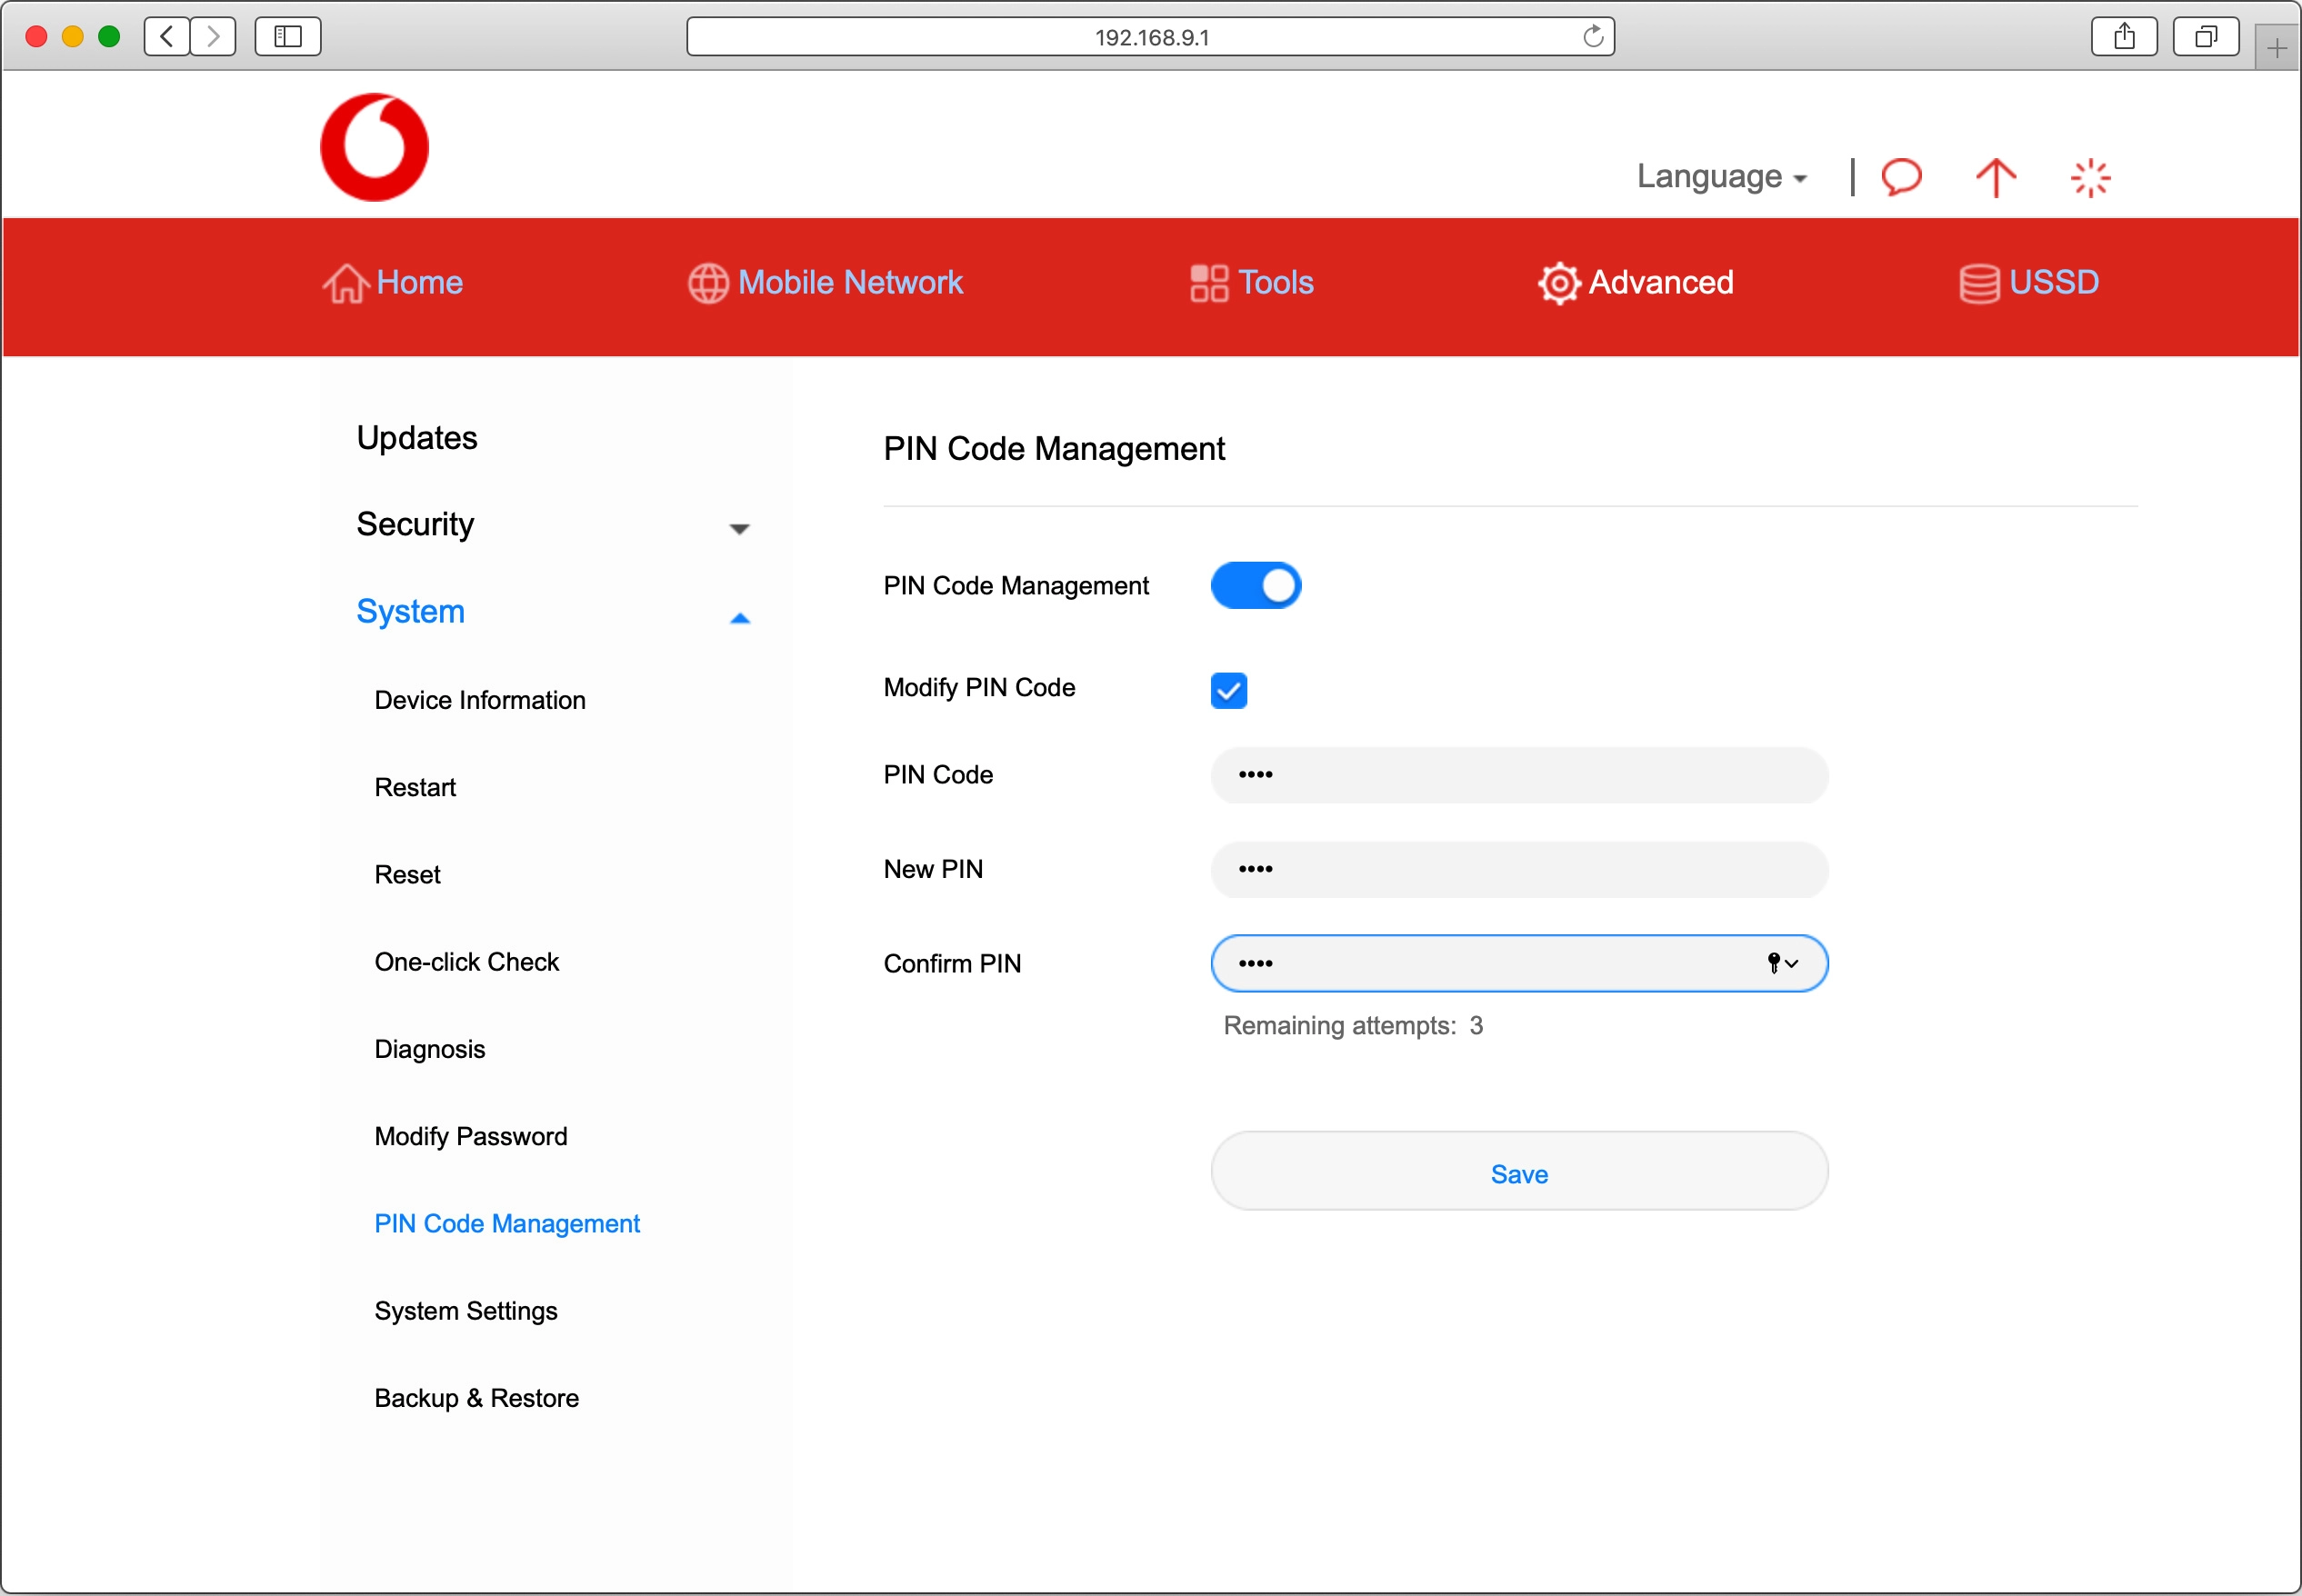The image size is (2302, 1596).
Task: Open the Mobile Network tab
Action: click(825, 283)
